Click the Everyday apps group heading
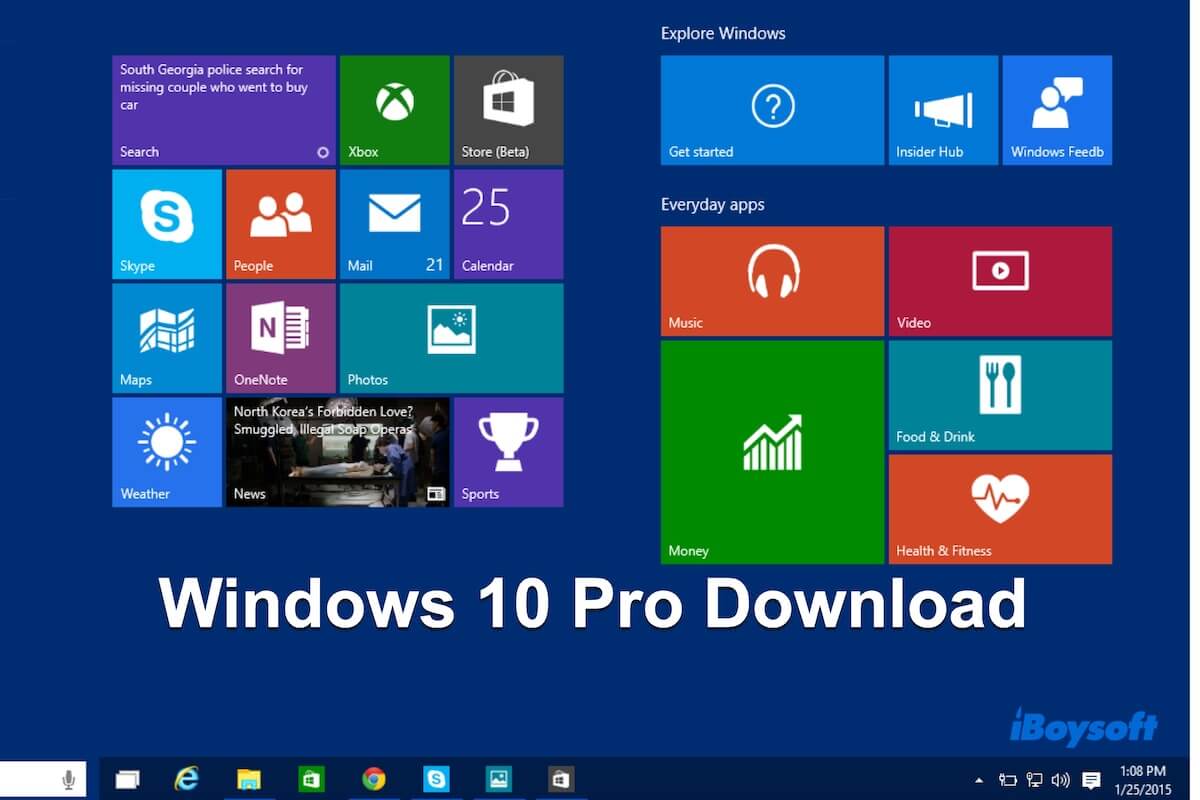Image resolution: width=1200 pixels, height=800 pixels. 712,205
